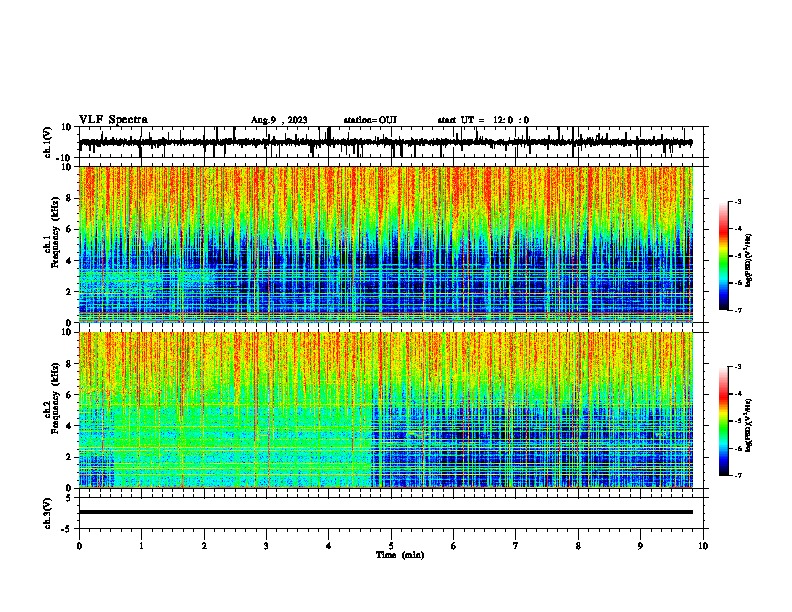Click the "-5" tick of the ch.3 axis

click(x=68, y=529)
